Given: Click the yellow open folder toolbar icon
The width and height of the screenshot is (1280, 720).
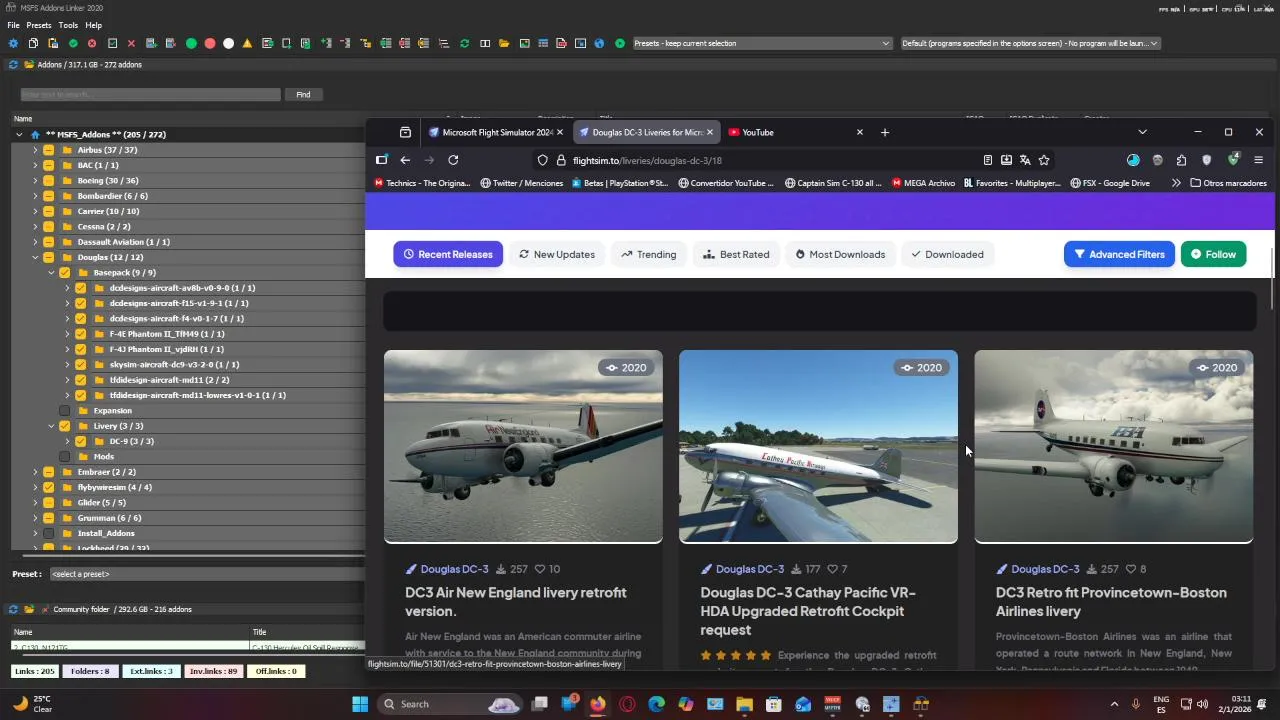Looking at the screenshot, I should tap(504, 43).
